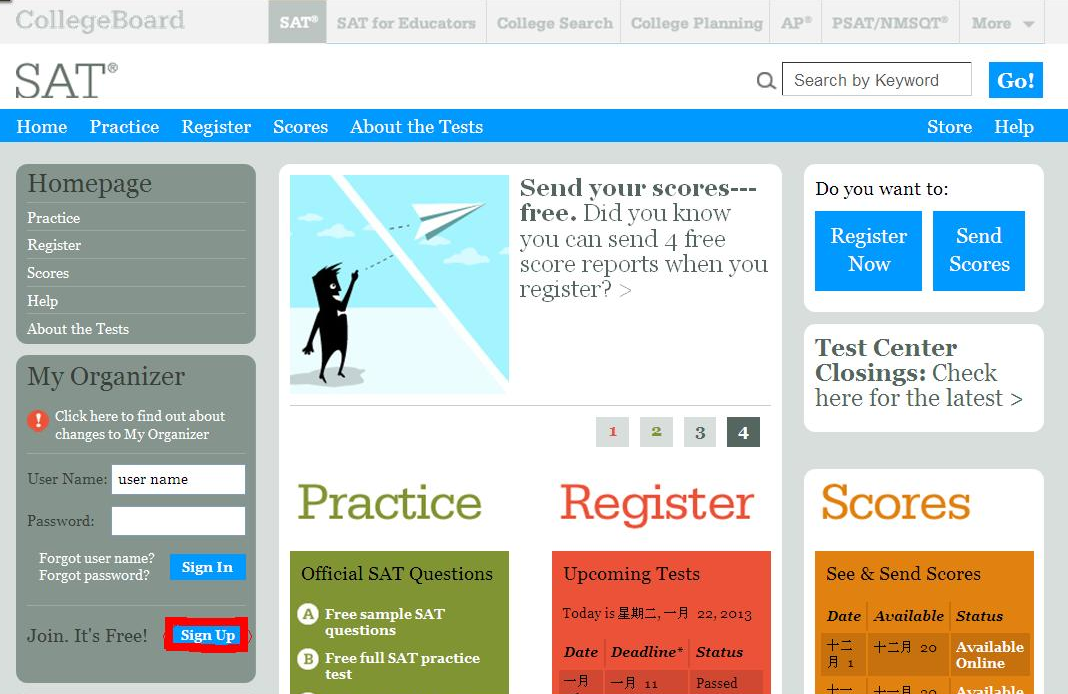
Task: Click the Sign Up button
Action: click(x=207, y=635)
